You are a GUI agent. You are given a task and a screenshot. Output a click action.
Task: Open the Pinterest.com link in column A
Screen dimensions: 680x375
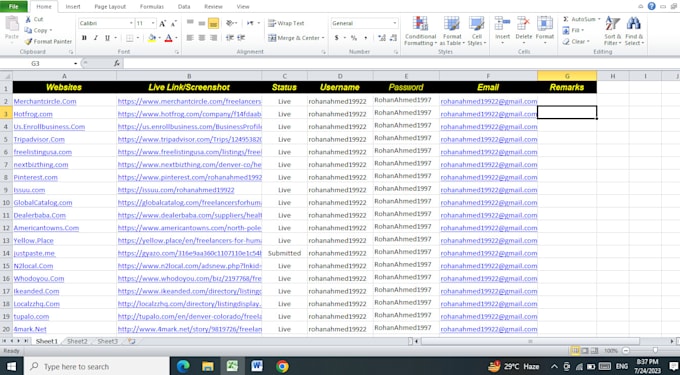[x=36, y=177]
